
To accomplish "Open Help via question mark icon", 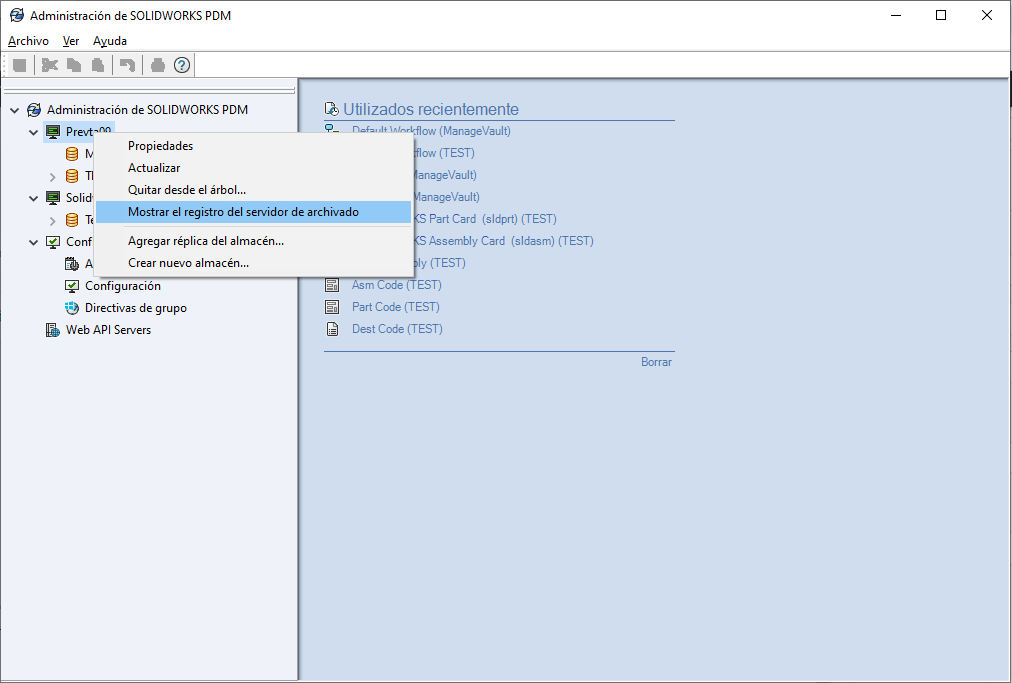I will (x=182, y=65).
